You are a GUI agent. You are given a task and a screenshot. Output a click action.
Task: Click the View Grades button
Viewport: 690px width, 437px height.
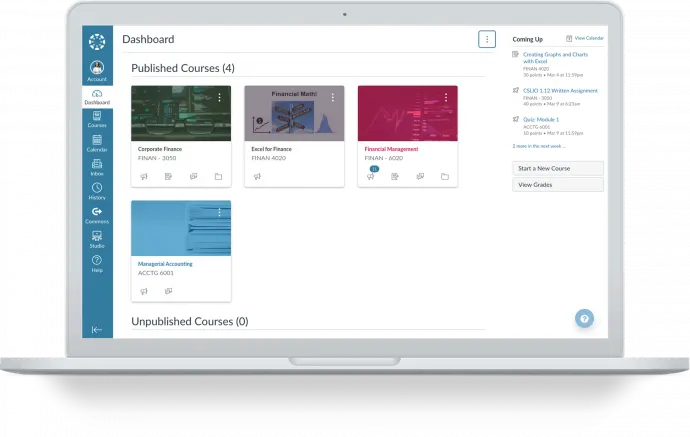(558, 185)
